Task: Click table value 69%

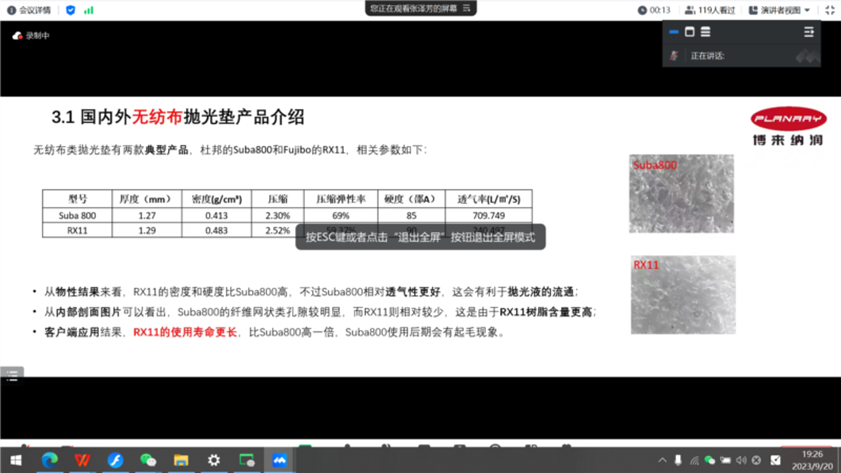Action: click(x=341, y=216)
